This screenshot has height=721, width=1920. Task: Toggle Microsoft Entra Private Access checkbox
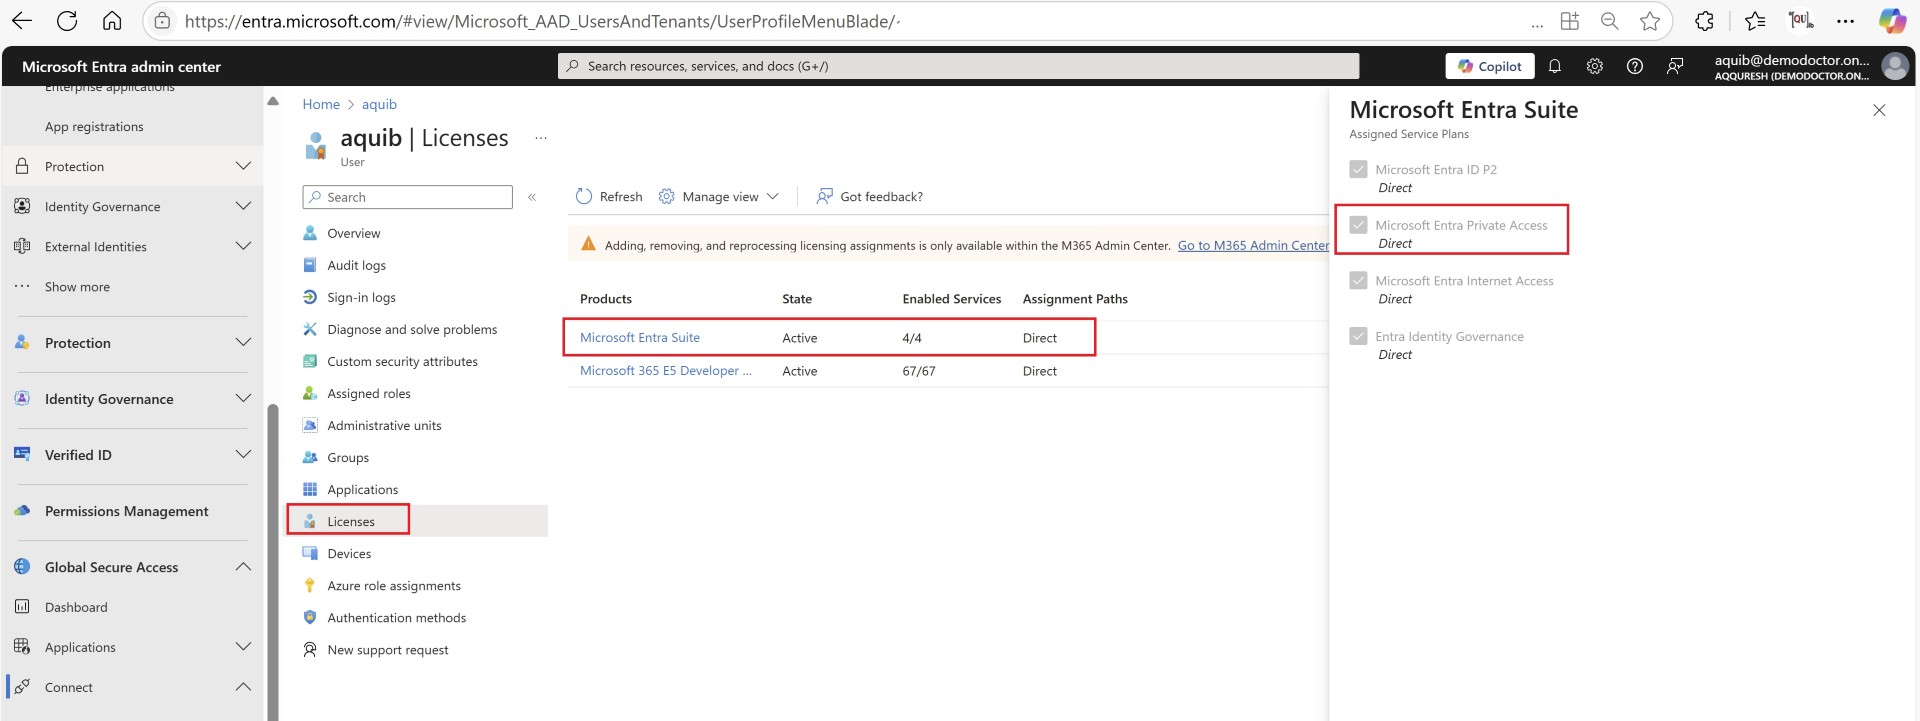(1358, 225)
